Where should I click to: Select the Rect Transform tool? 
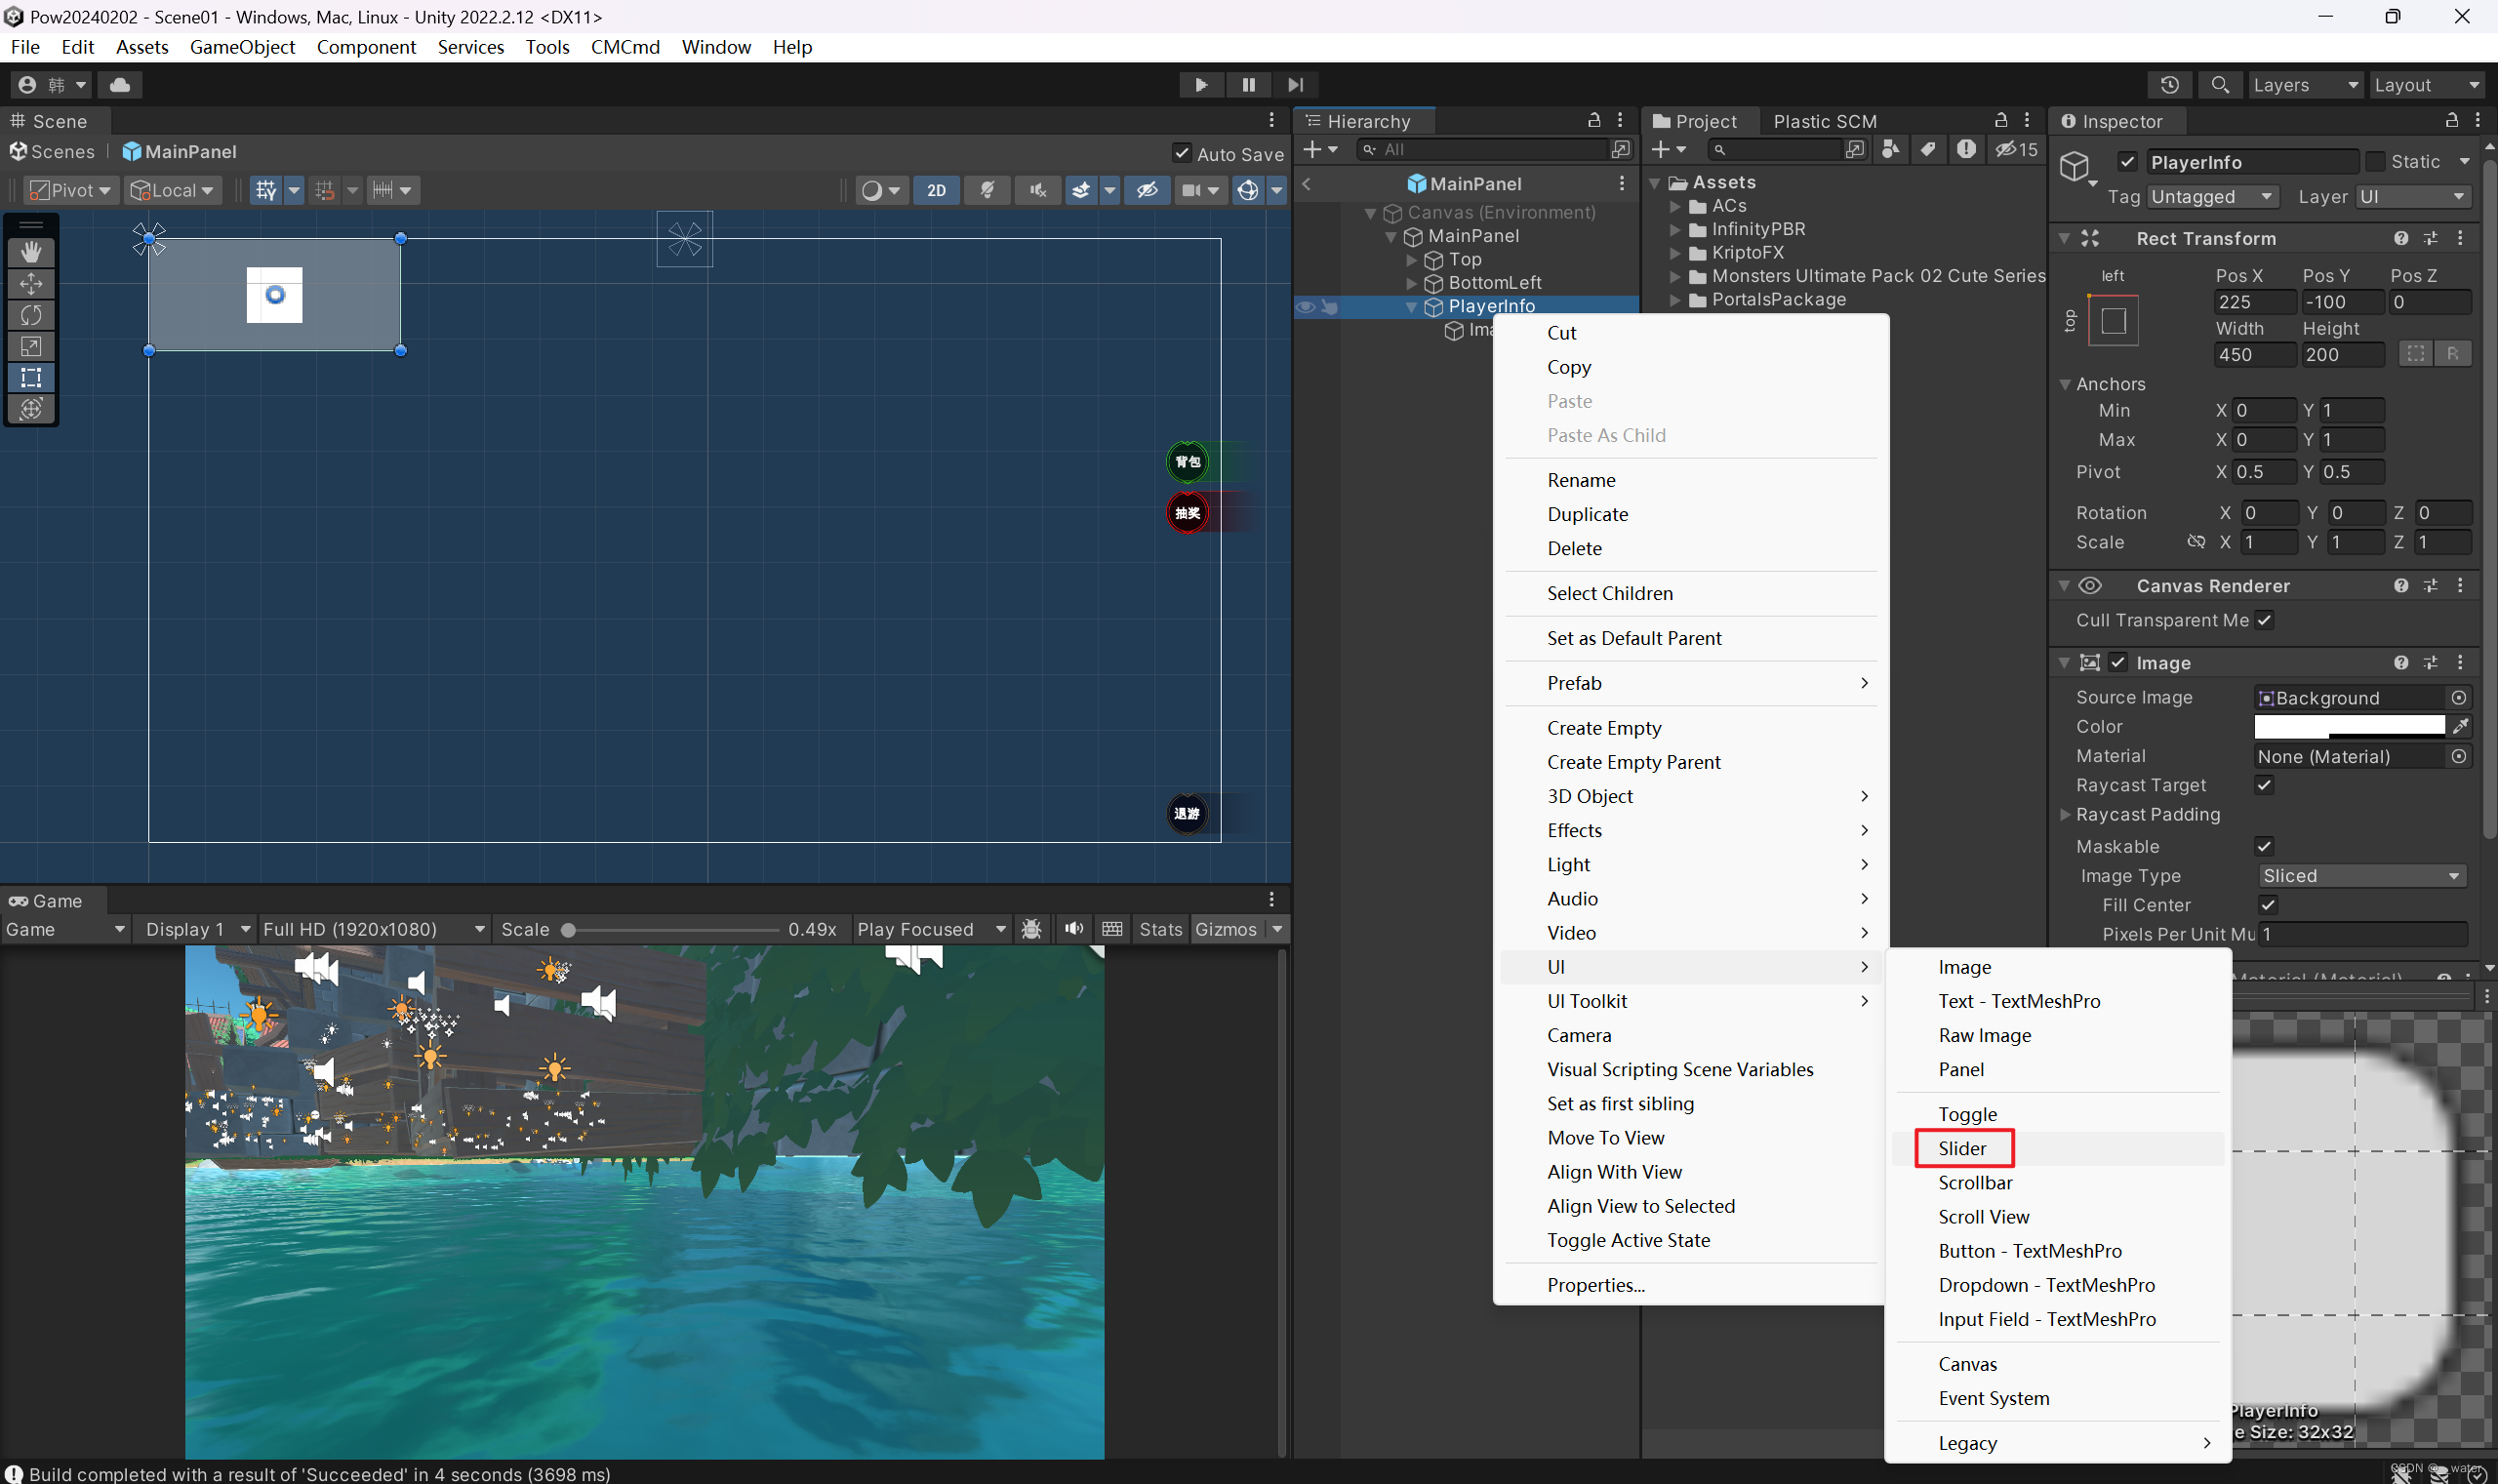point(31,378)
